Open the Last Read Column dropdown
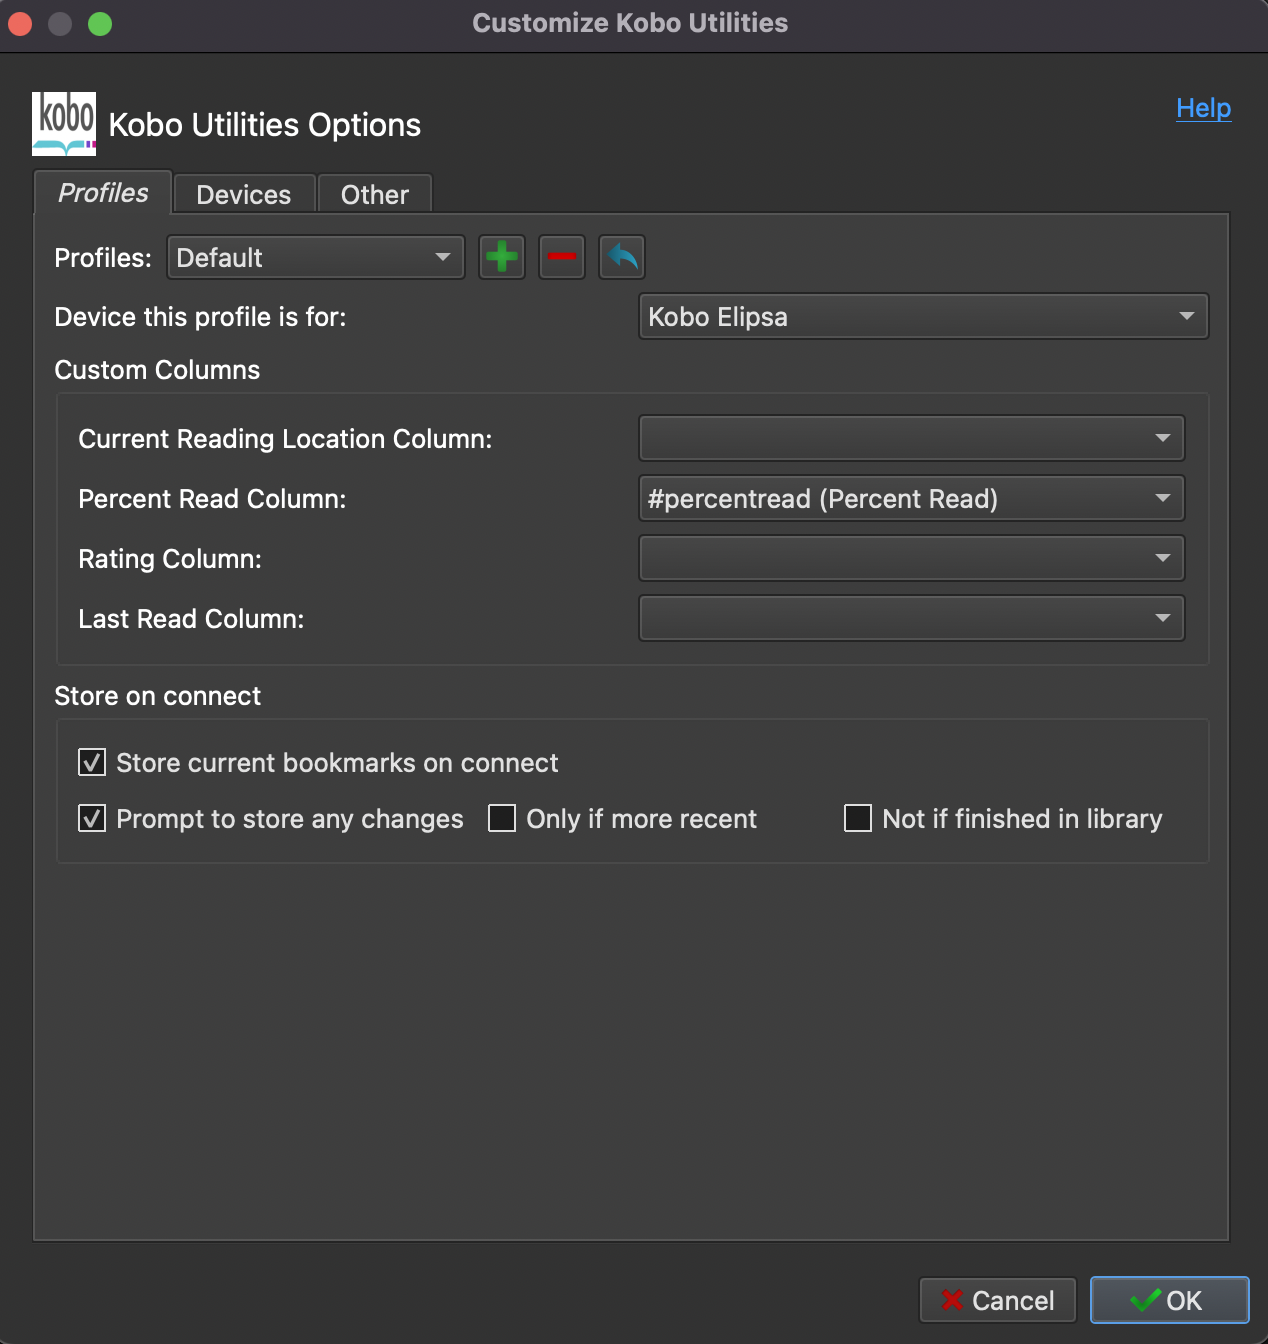This screenshot has width=1268, height=1344. pos(912,618)
